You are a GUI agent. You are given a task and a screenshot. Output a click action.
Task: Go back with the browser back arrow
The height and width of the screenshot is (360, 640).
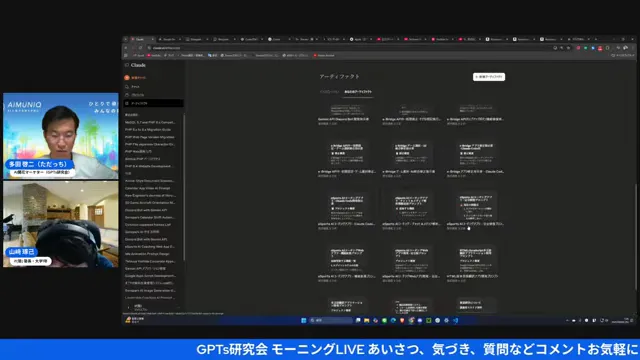(x=126, y=48)
